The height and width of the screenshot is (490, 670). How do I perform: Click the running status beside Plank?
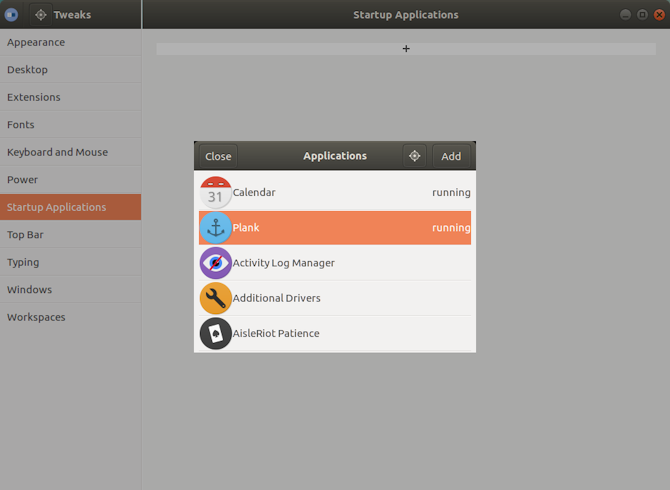click(451, 228)
